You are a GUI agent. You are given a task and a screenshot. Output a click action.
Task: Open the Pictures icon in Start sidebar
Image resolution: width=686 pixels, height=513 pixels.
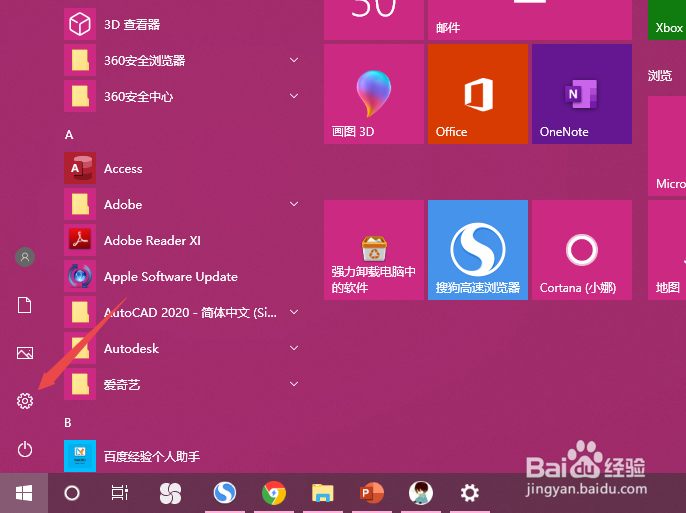(x=25, y=352)
